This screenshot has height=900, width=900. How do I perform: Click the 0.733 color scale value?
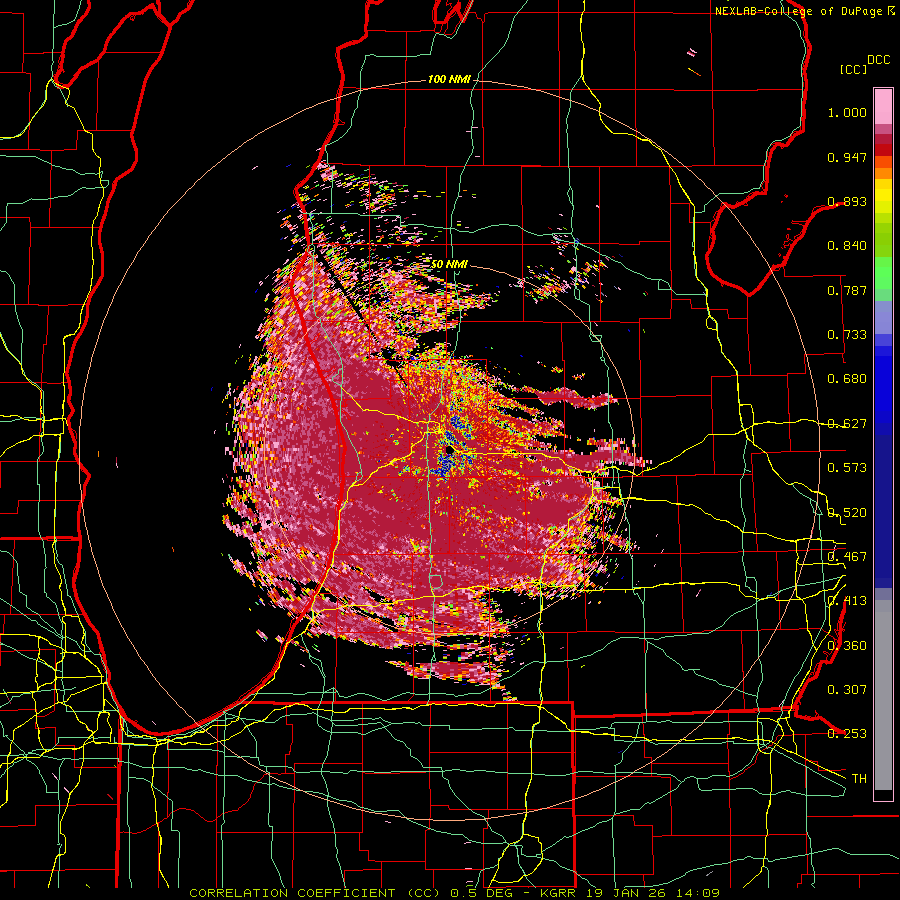pos(847,335)
